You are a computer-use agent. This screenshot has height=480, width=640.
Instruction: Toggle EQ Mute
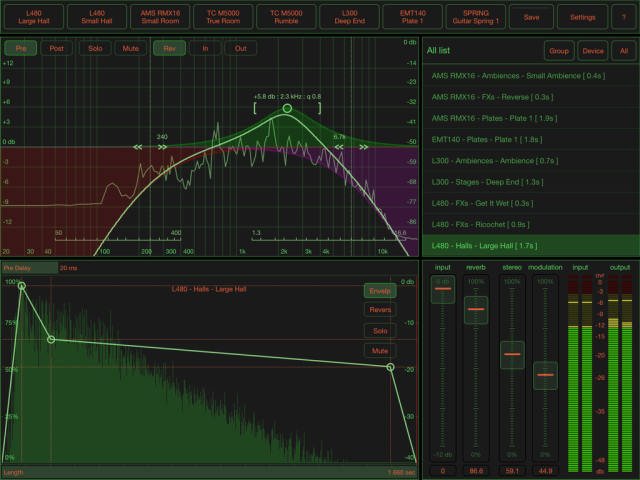tap(131, 48)
